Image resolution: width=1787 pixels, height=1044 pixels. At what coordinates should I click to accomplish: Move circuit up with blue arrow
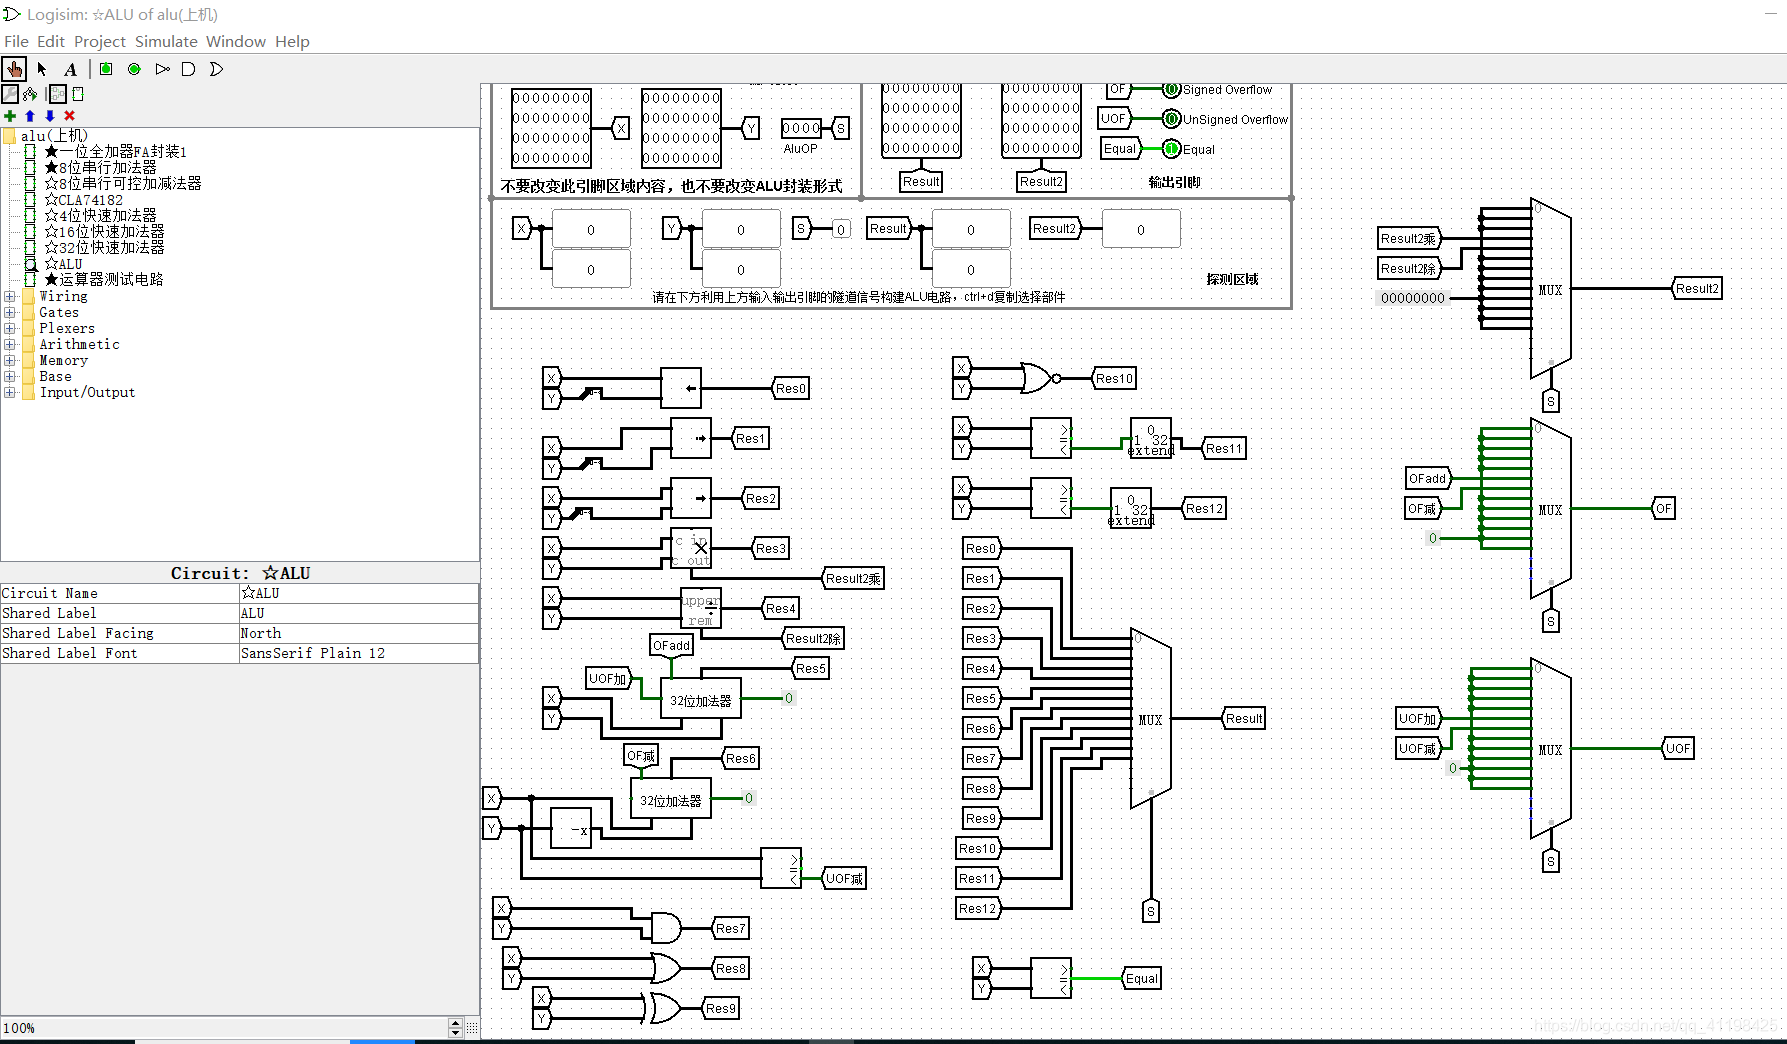[x=30, y=116]
